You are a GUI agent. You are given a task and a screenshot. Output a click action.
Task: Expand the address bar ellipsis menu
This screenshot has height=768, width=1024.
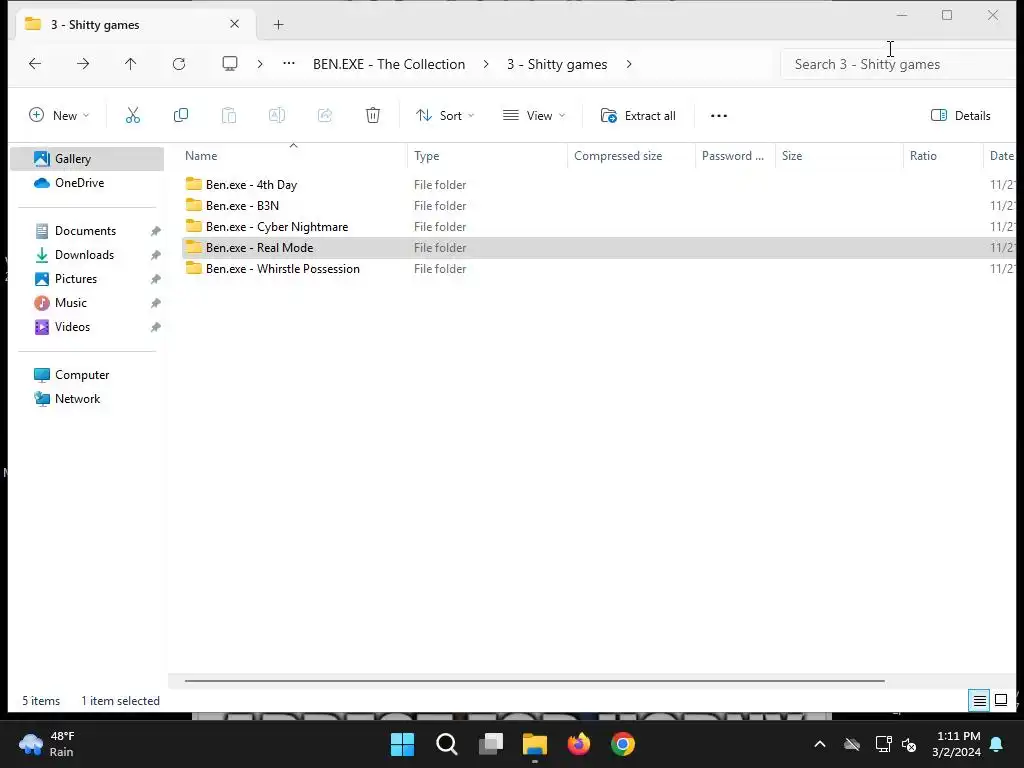coord(289,64)
